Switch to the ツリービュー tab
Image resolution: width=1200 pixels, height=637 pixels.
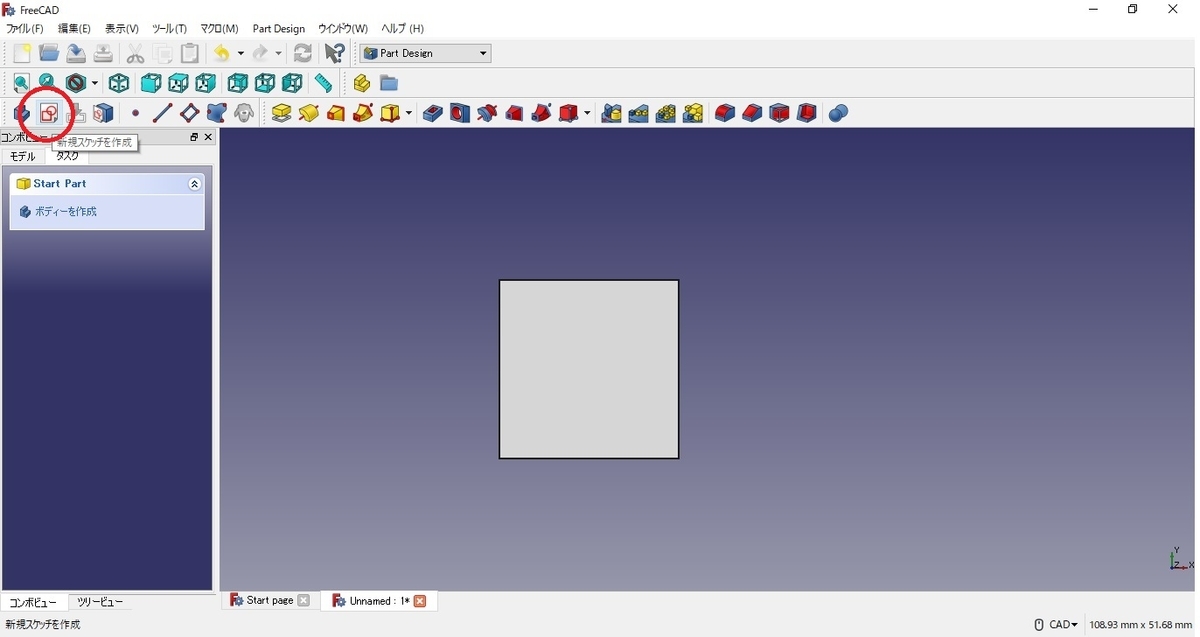(x=100, y=602)
